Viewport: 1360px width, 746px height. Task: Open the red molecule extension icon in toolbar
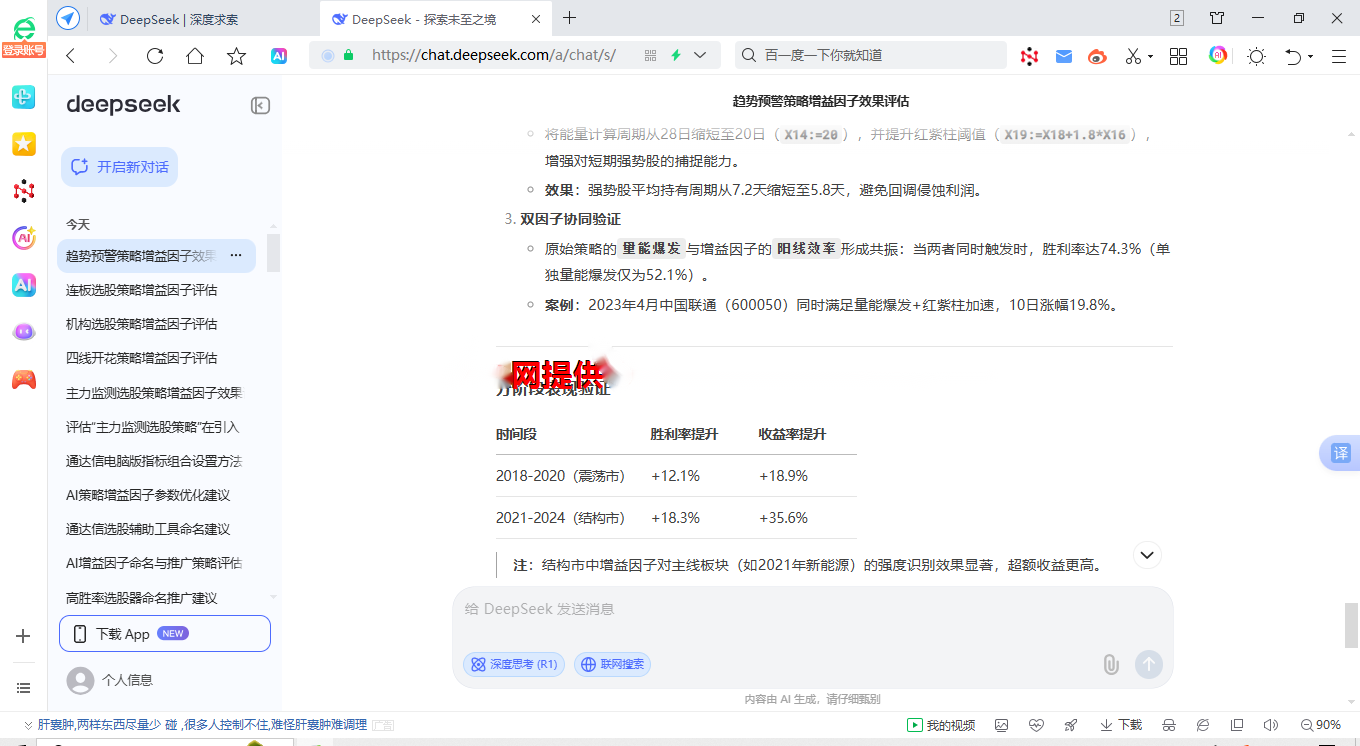[x=1029, y=56]
